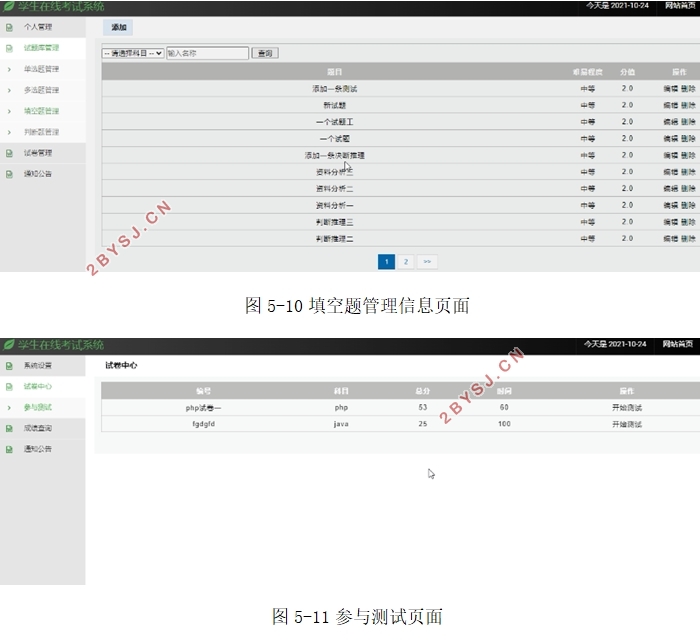Click 删除 for the 判断推理三 row
This screenshot has width=700, height=642.
(x=688, y=222)
